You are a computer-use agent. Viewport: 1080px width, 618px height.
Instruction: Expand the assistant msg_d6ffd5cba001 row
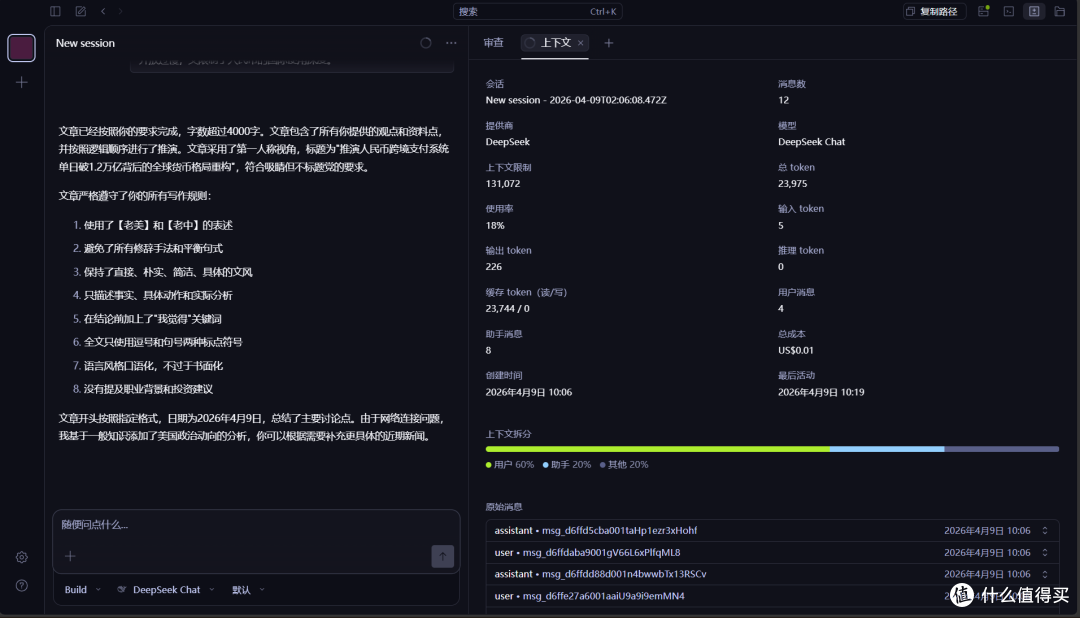click(x=771, y=531)
